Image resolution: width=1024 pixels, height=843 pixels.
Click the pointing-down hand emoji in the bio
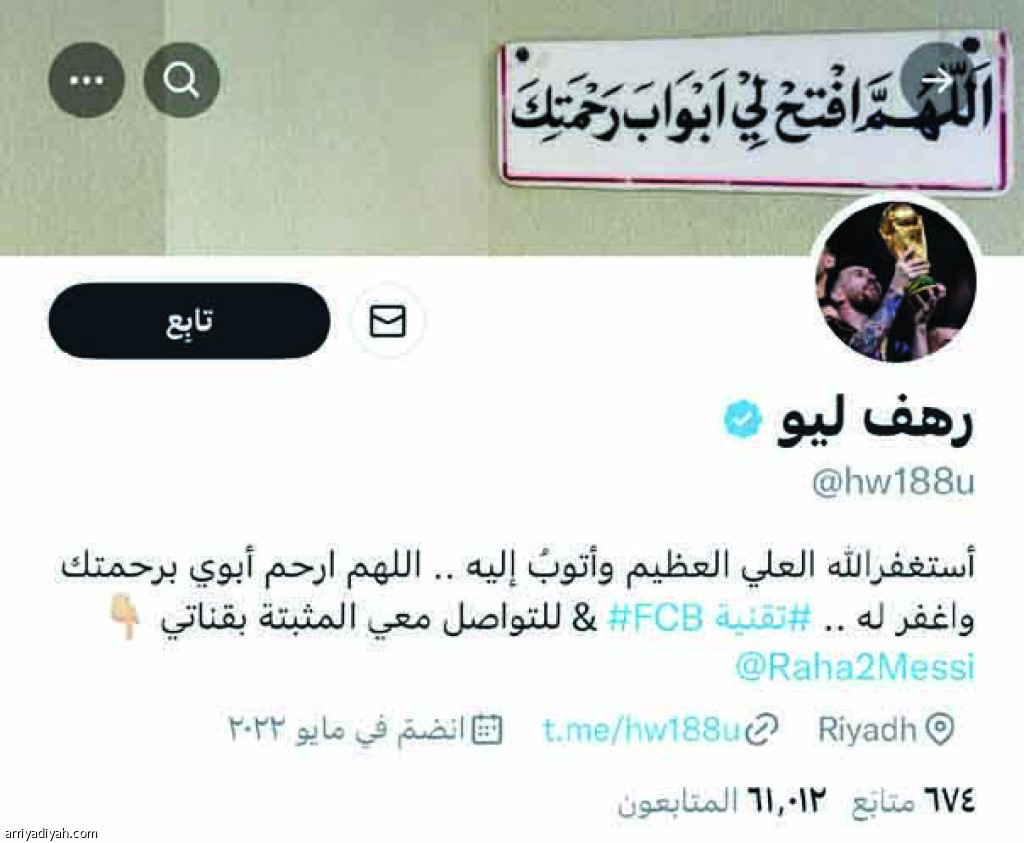point(123,616)
